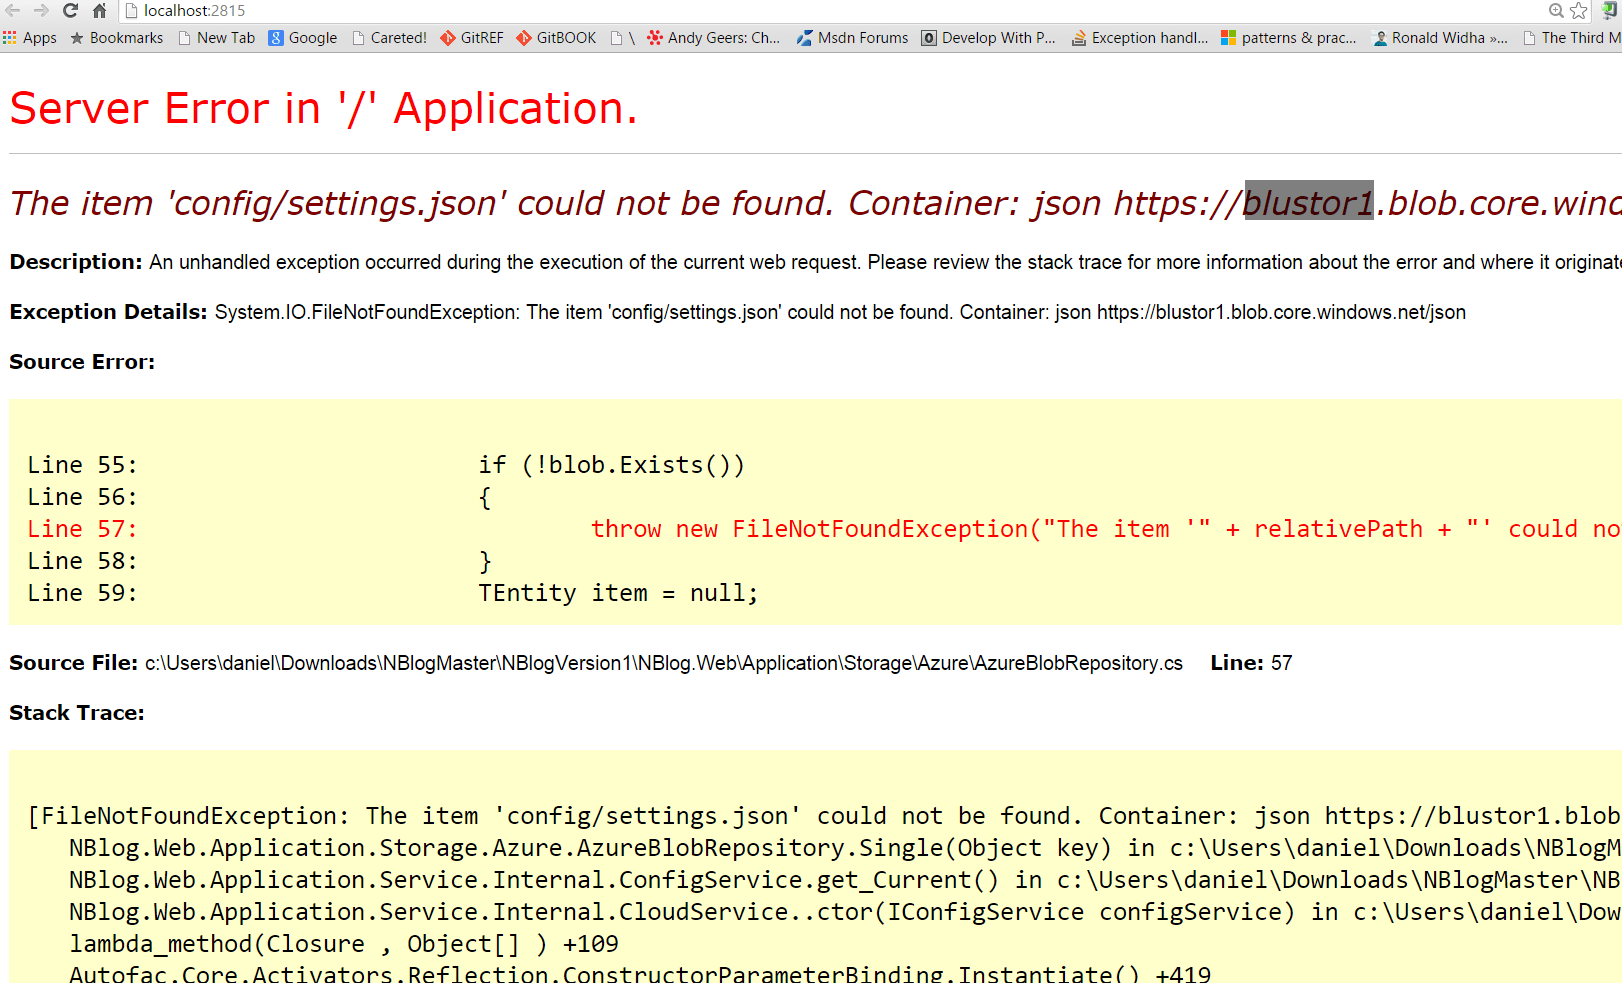Click 'Line 59:' TEntity item = null
Image resolution: width=1622 pixels, height=983 pixels.
[393, 593]
